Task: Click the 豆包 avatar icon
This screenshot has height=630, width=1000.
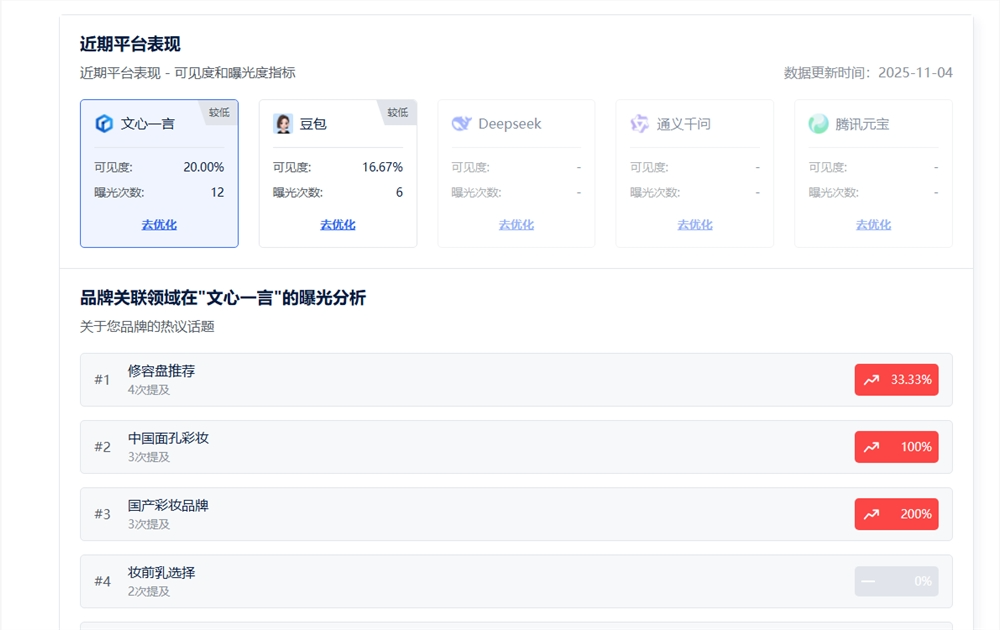Action: coord(284,123)
